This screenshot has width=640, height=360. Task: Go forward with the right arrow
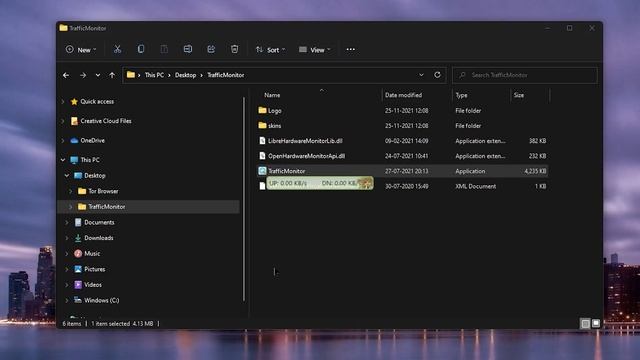click(83, 75)
